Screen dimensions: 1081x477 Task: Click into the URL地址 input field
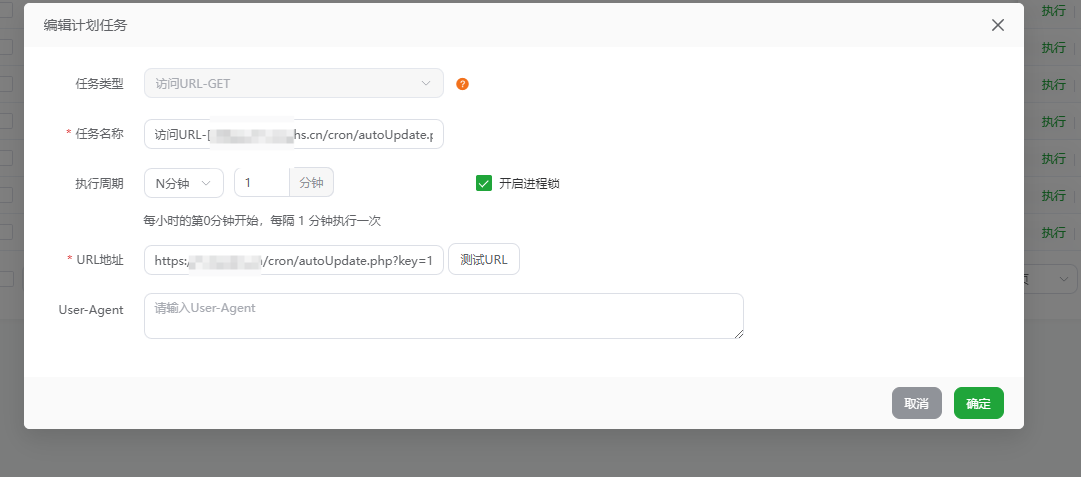pos(293,260)
